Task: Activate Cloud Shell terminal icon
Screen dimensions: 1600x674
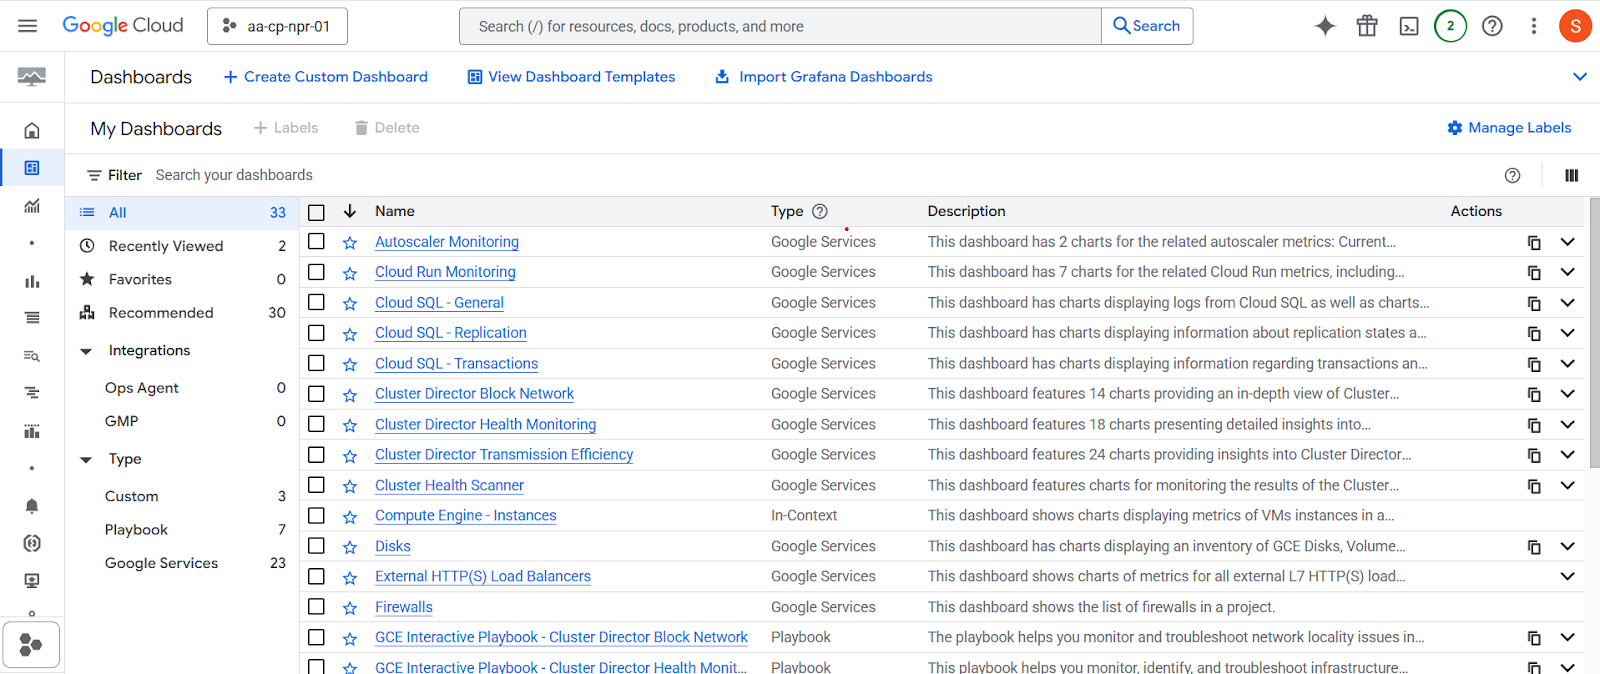Action: (x=1409, y=26)
